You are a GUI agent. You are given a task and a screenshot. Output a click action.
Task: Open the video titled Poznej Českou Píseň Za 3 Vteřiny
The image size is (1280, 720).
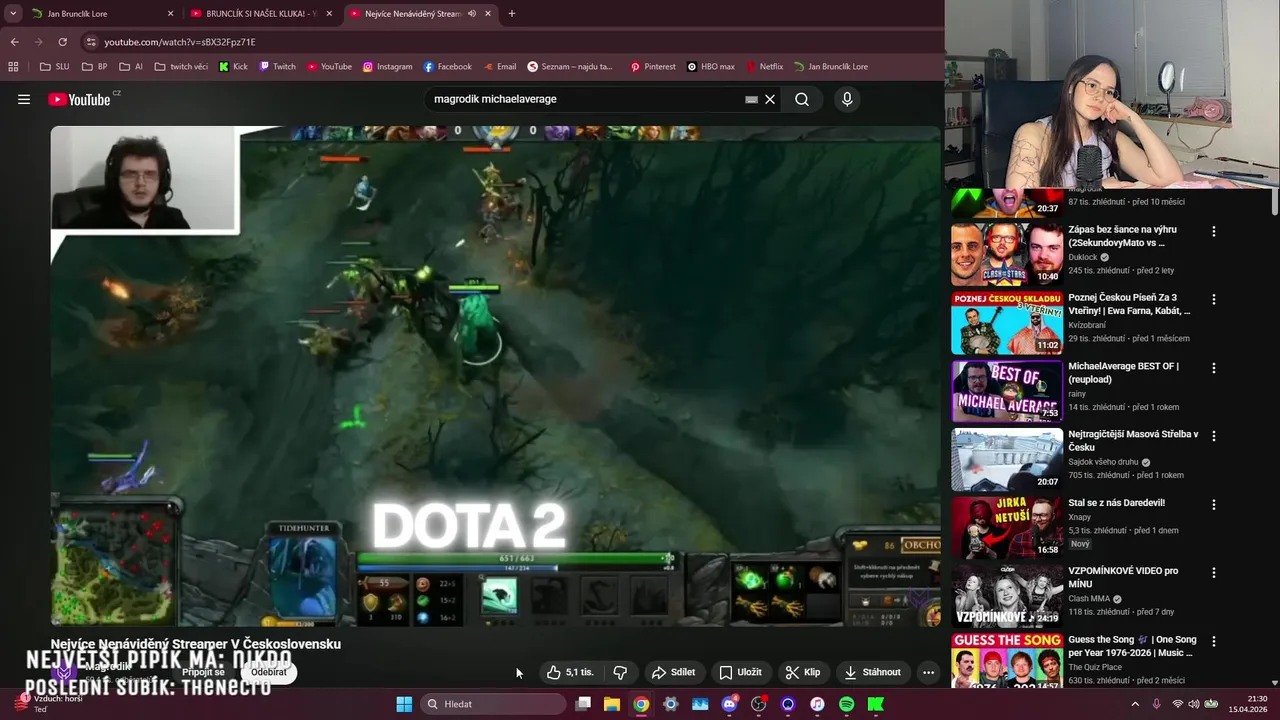point(1129,304)
